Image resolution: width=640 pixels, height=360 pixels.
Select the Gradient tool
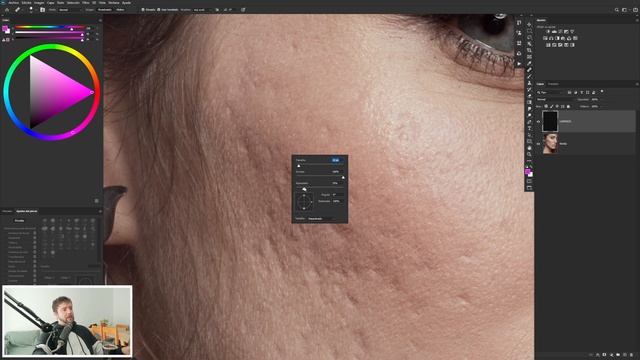coord(529,102)
